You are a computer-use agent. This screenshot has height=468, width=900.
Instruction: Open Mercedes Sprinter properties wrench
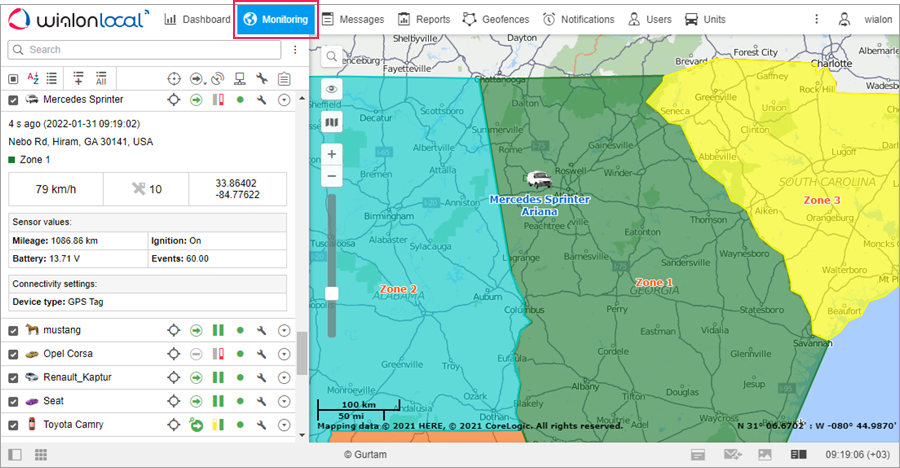pos(262,100)
